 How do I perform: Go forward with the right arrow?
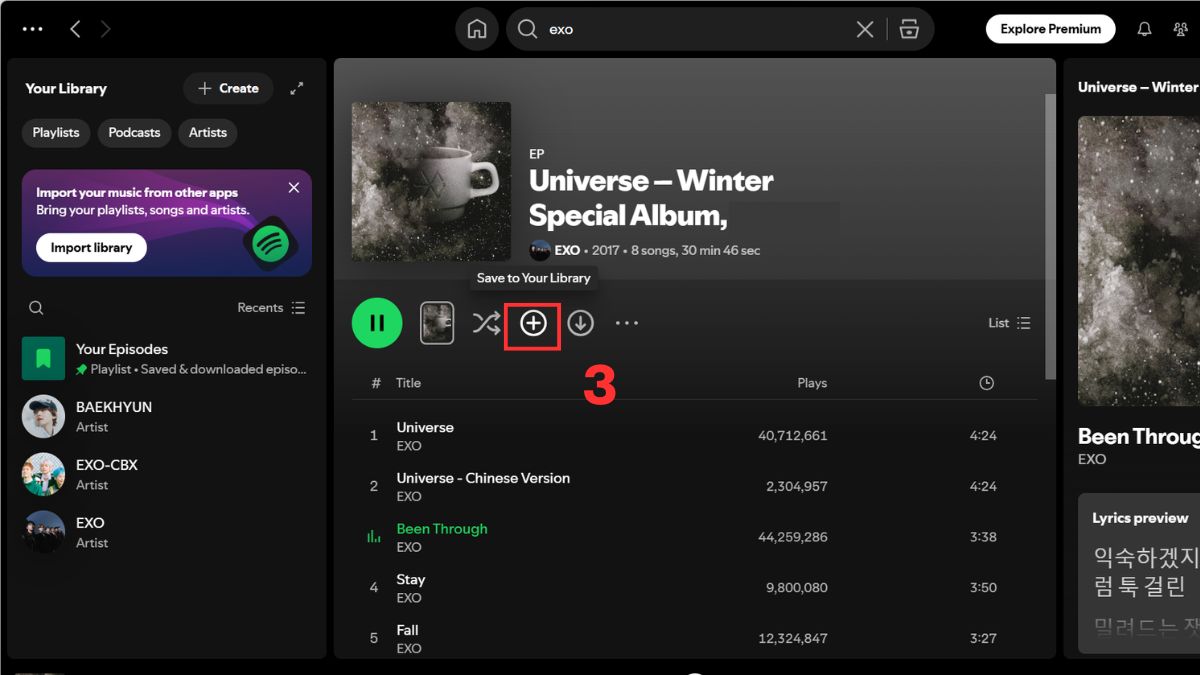tap(106, 29)
